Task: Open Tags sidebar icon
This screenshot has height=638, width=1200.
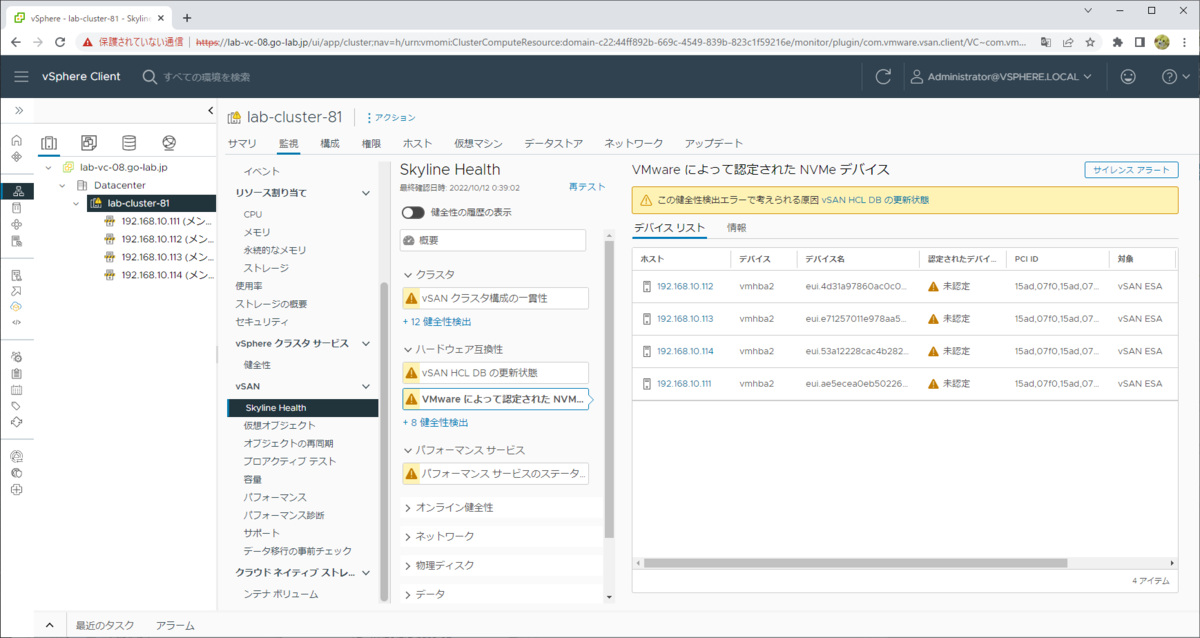Action: point(17,406)
